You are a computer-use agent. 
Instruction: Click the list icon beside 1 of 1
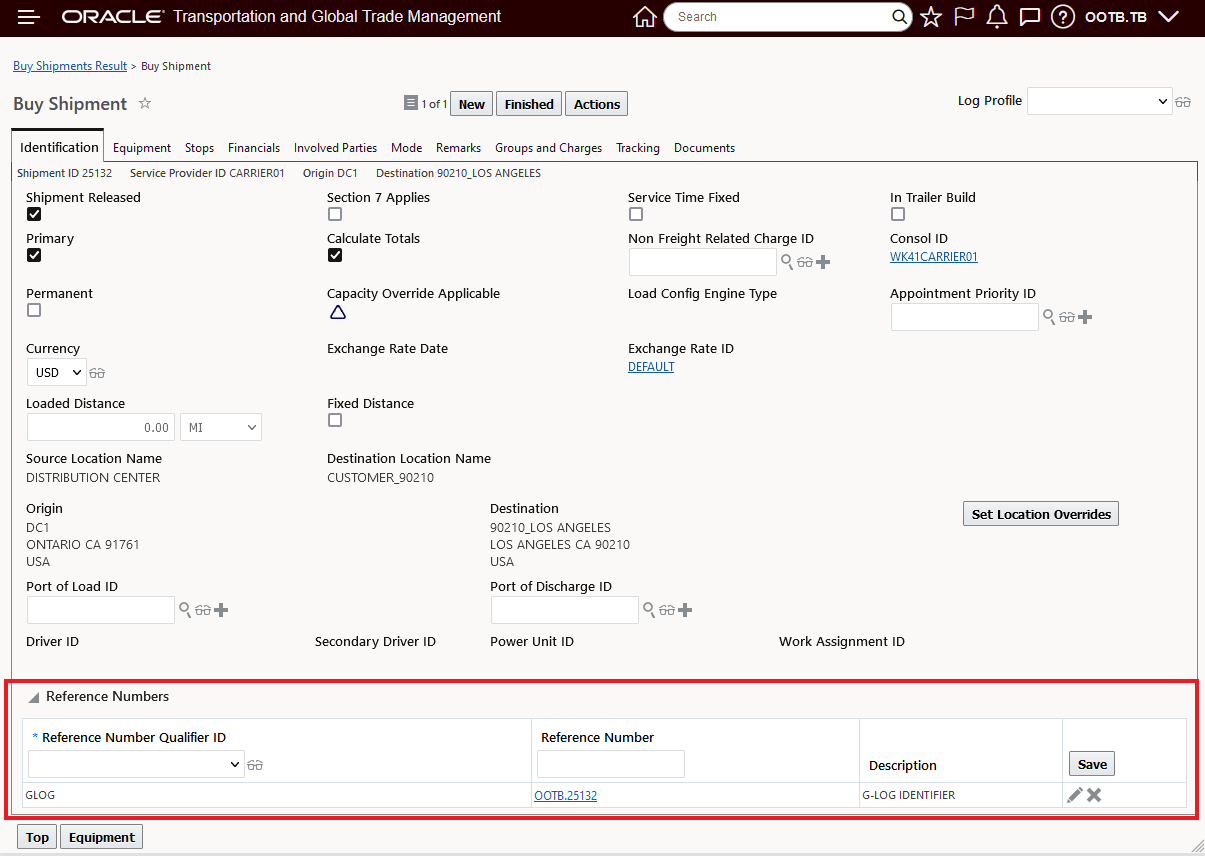410,103
